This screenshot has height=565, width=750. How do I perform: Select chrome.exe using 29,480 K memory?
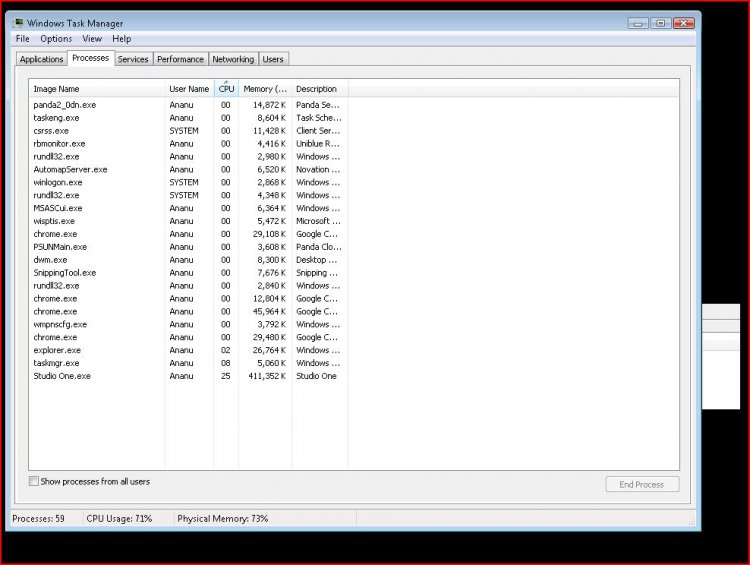tap(188, 337)
